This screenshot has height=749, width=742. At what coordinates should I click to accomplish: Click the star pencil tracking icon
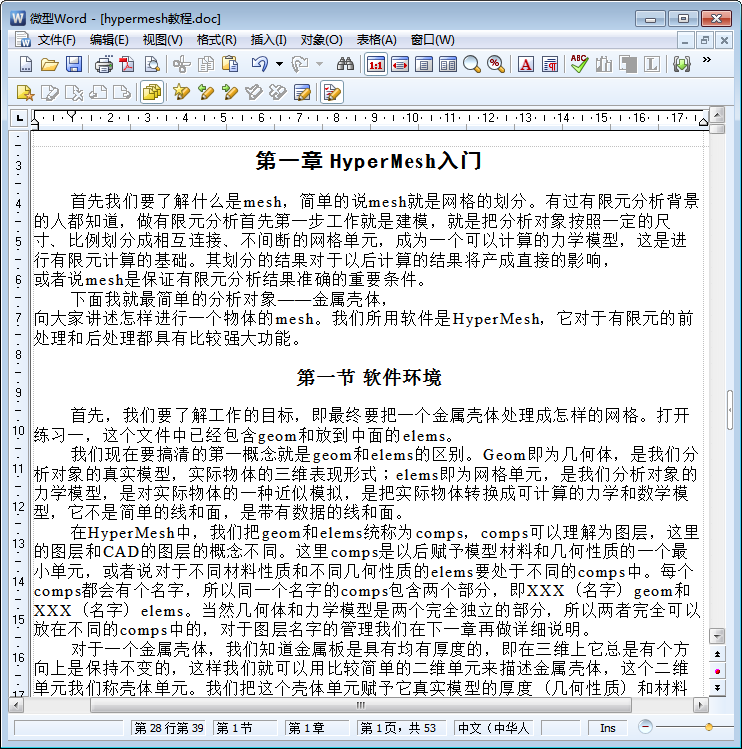pyautogui.click(x=182, y=92)
